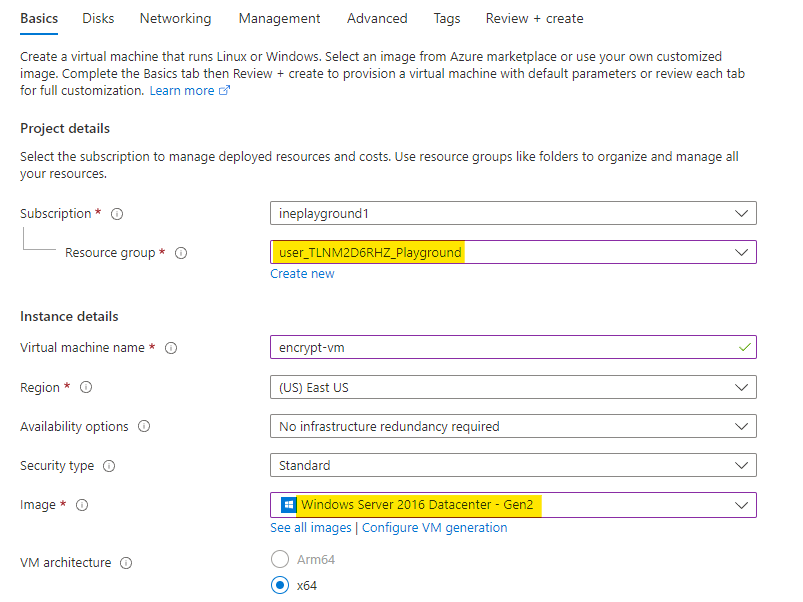Click Availability options info icon

(x=144, y=427)
